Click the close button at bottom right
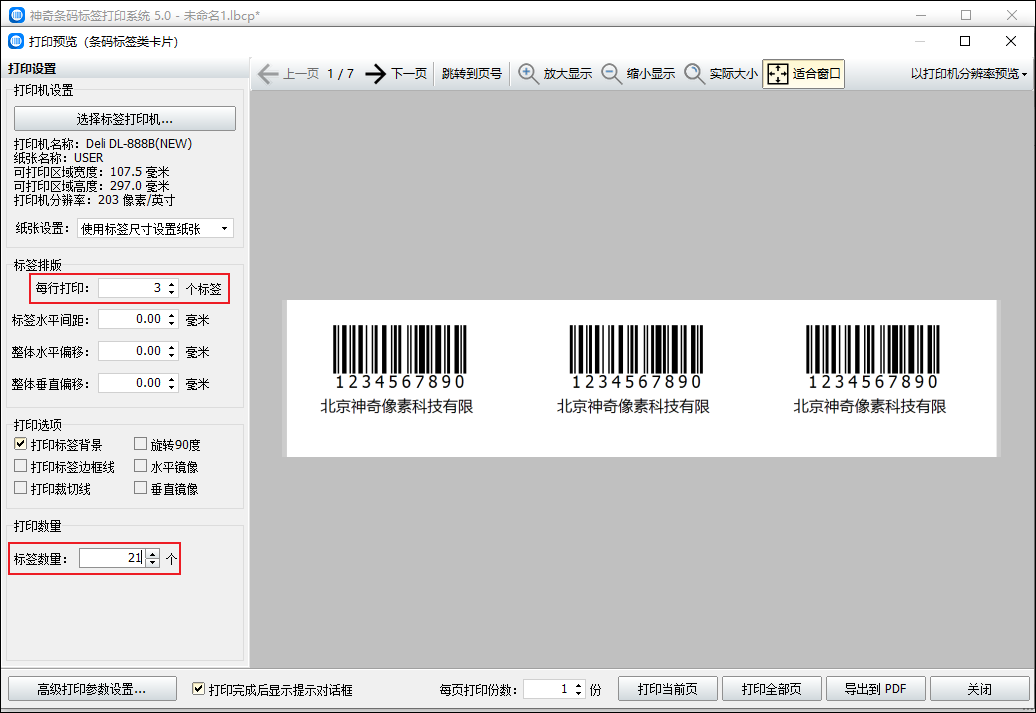1036x713 pixels. point(980,689)
